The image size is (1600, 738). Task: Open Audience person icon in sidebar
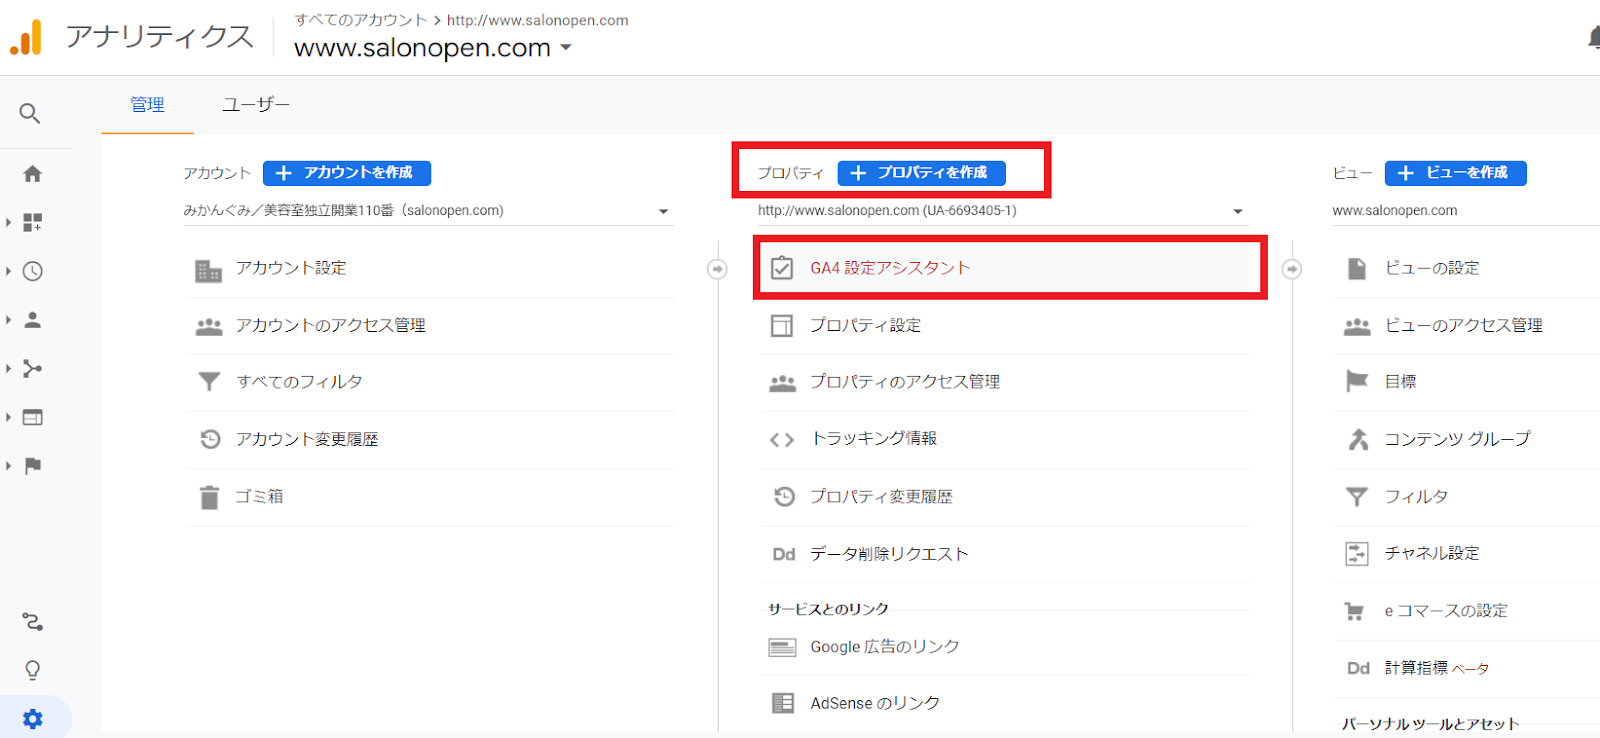pyautogui.click(x=33, y=320)
